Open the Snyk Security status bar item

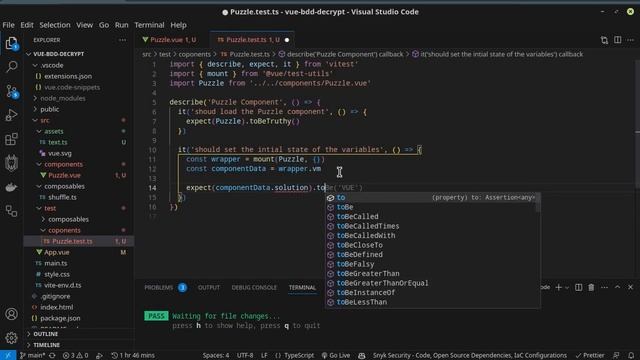(x=469, y=355)
